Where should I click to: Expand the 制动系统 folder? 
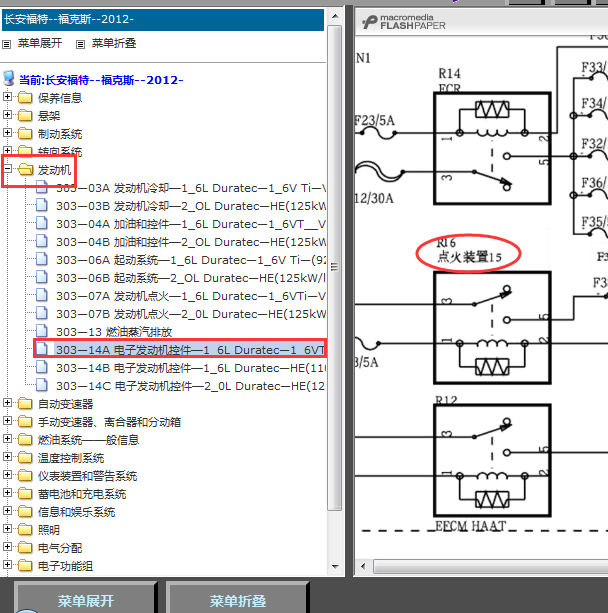7,133
